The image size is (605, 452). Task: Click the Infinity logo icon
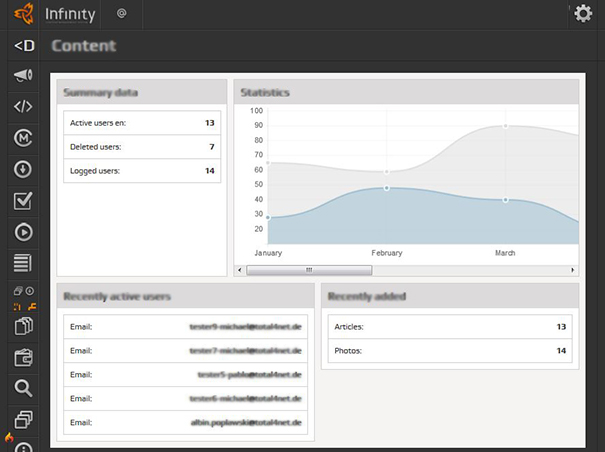23,14
